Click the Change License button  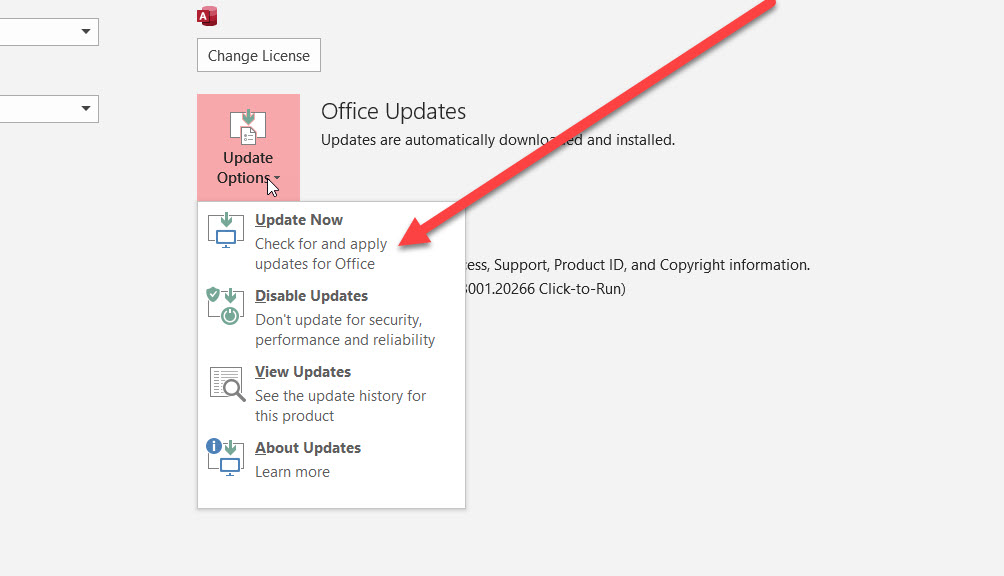point(259,56)
